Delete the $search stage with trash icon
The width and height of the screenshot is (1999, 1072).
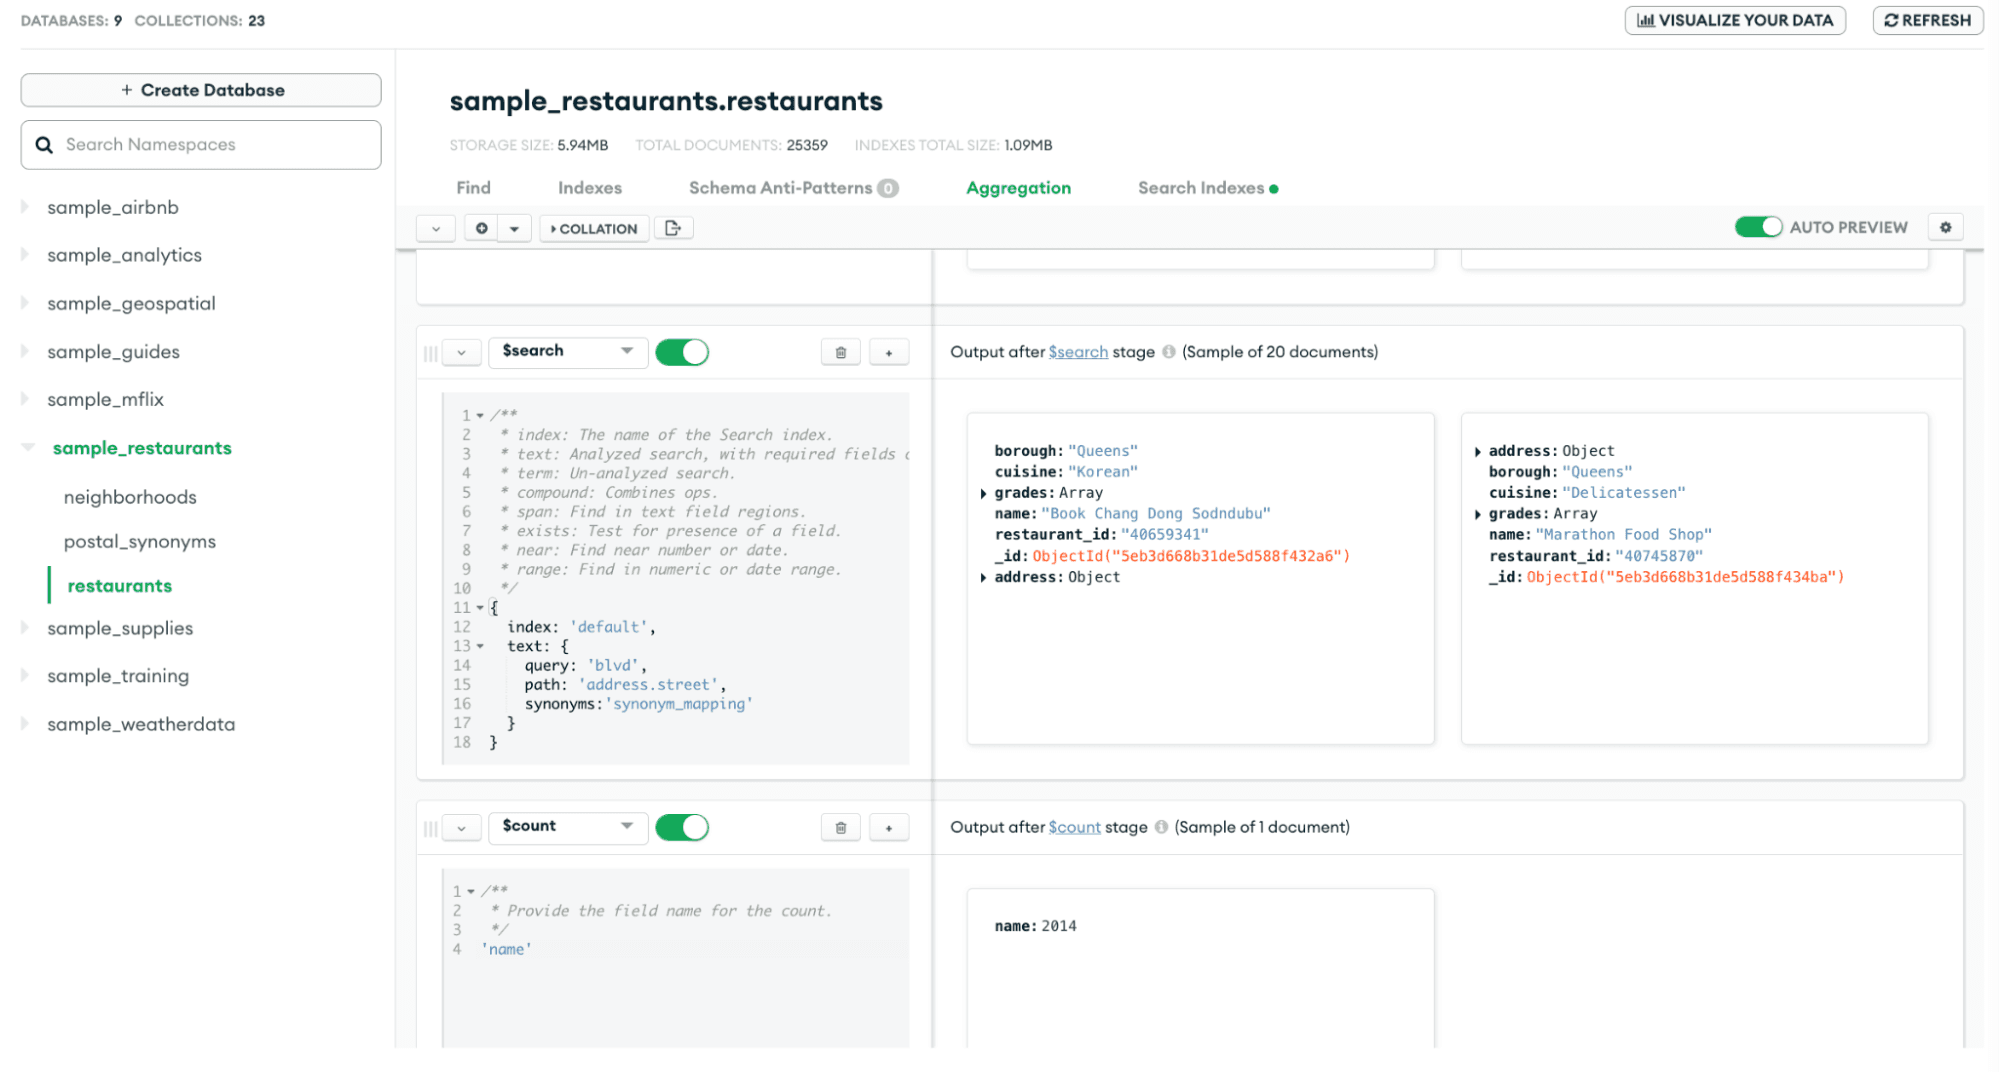[840, 352]
